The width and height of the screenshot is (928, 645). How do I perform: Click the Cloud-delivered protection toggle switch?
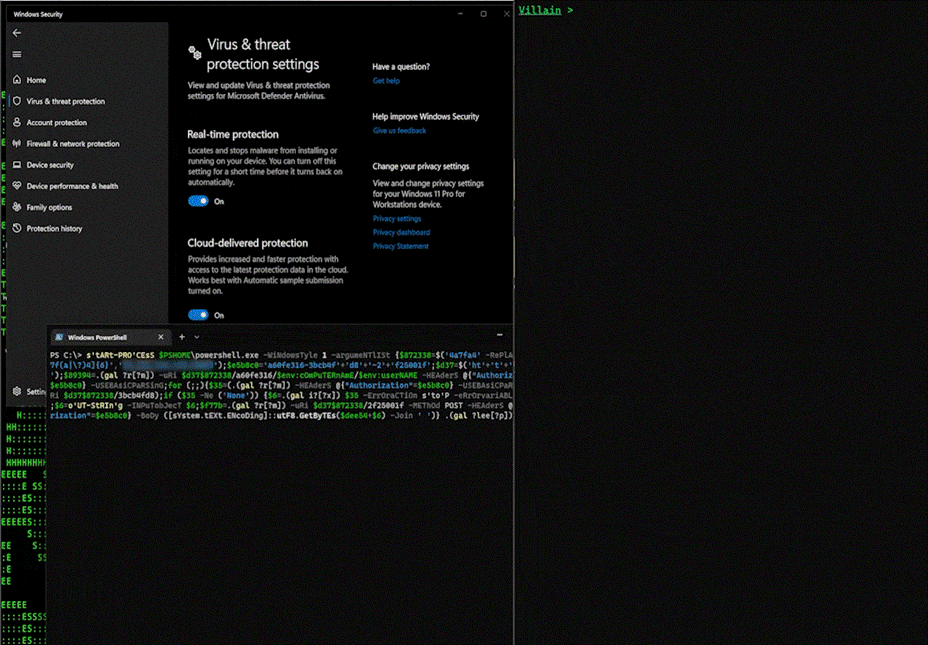pyautogui.click(x=198, y=314)
